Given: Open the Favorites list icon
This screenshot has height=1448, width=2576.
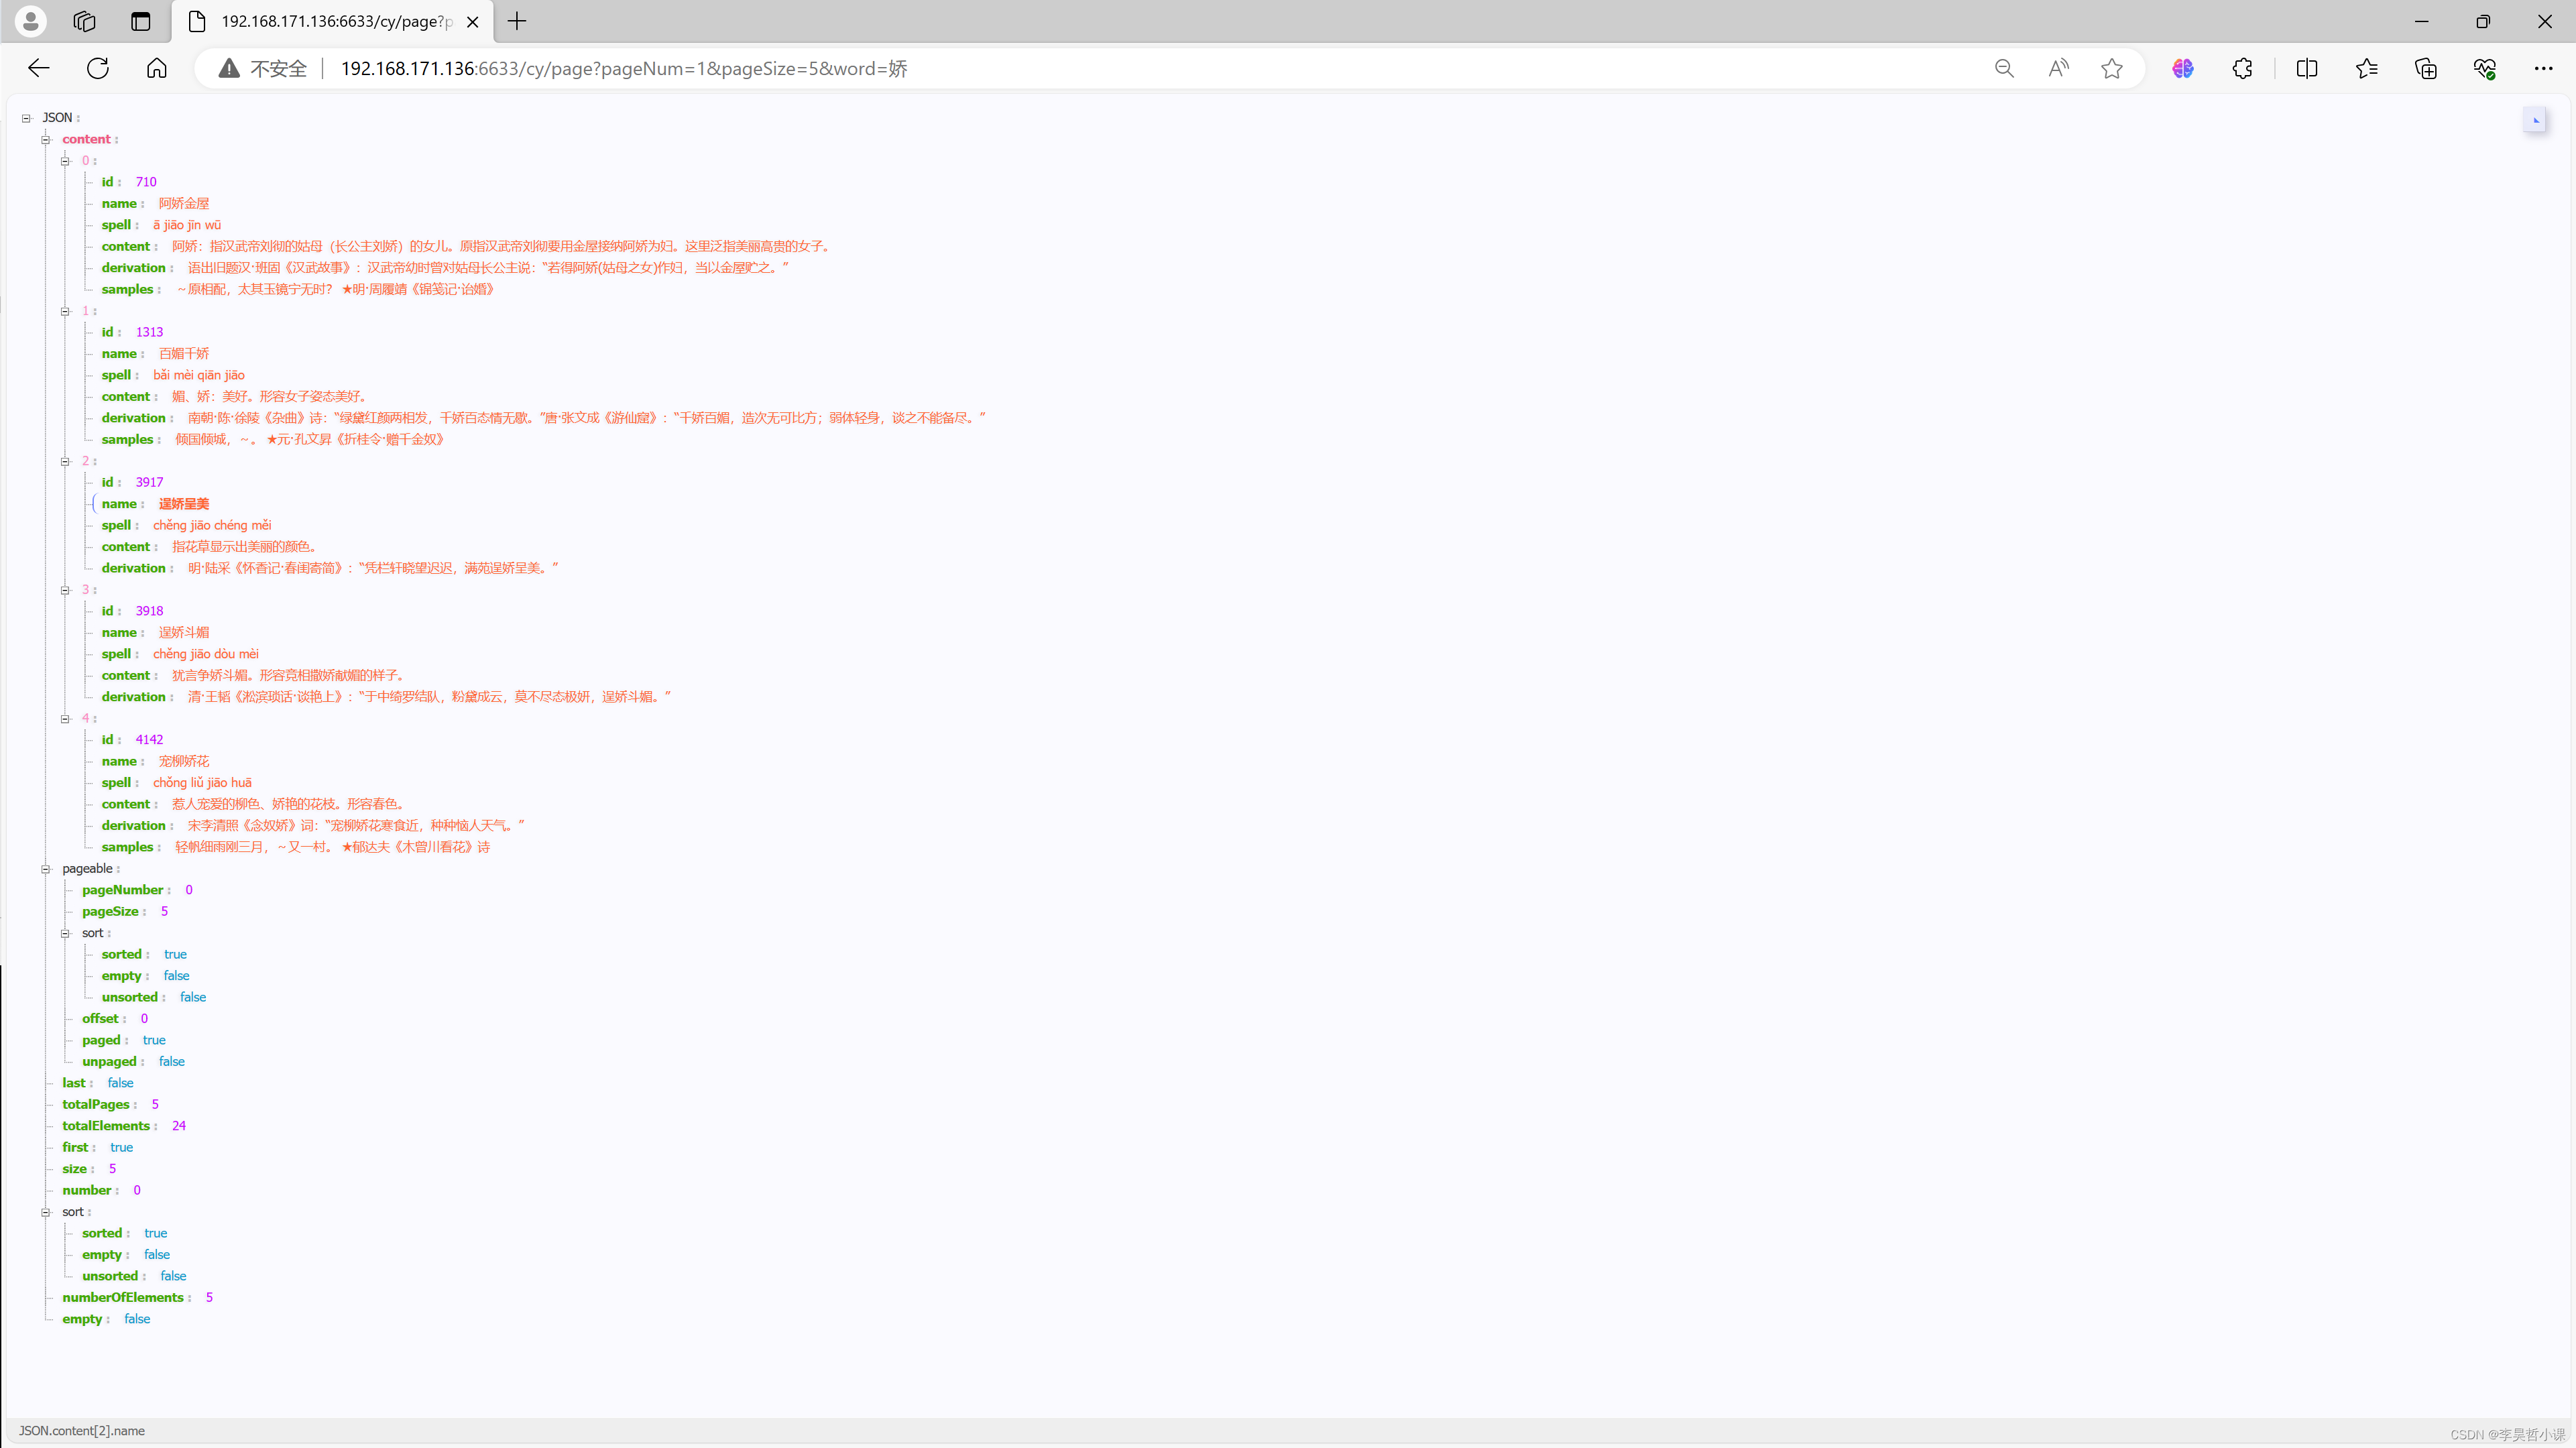Looking at the screenshot, I should click(2366, 68).
